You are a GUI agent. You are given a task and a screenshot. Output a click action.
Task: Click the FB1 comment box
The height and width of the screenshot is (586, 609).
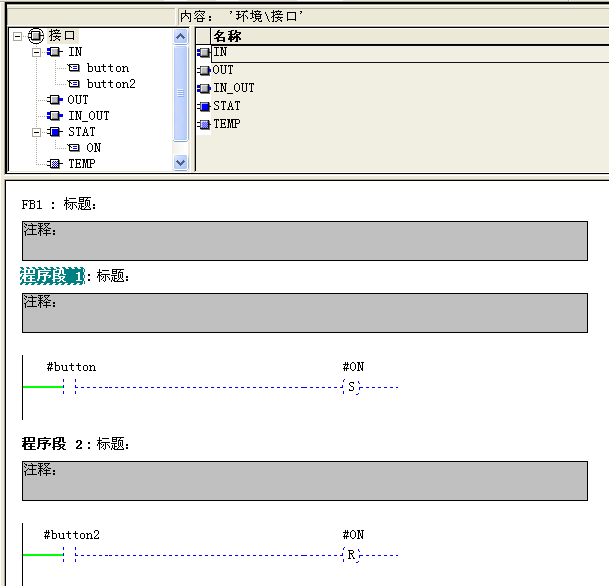click(x=304, y=241)
